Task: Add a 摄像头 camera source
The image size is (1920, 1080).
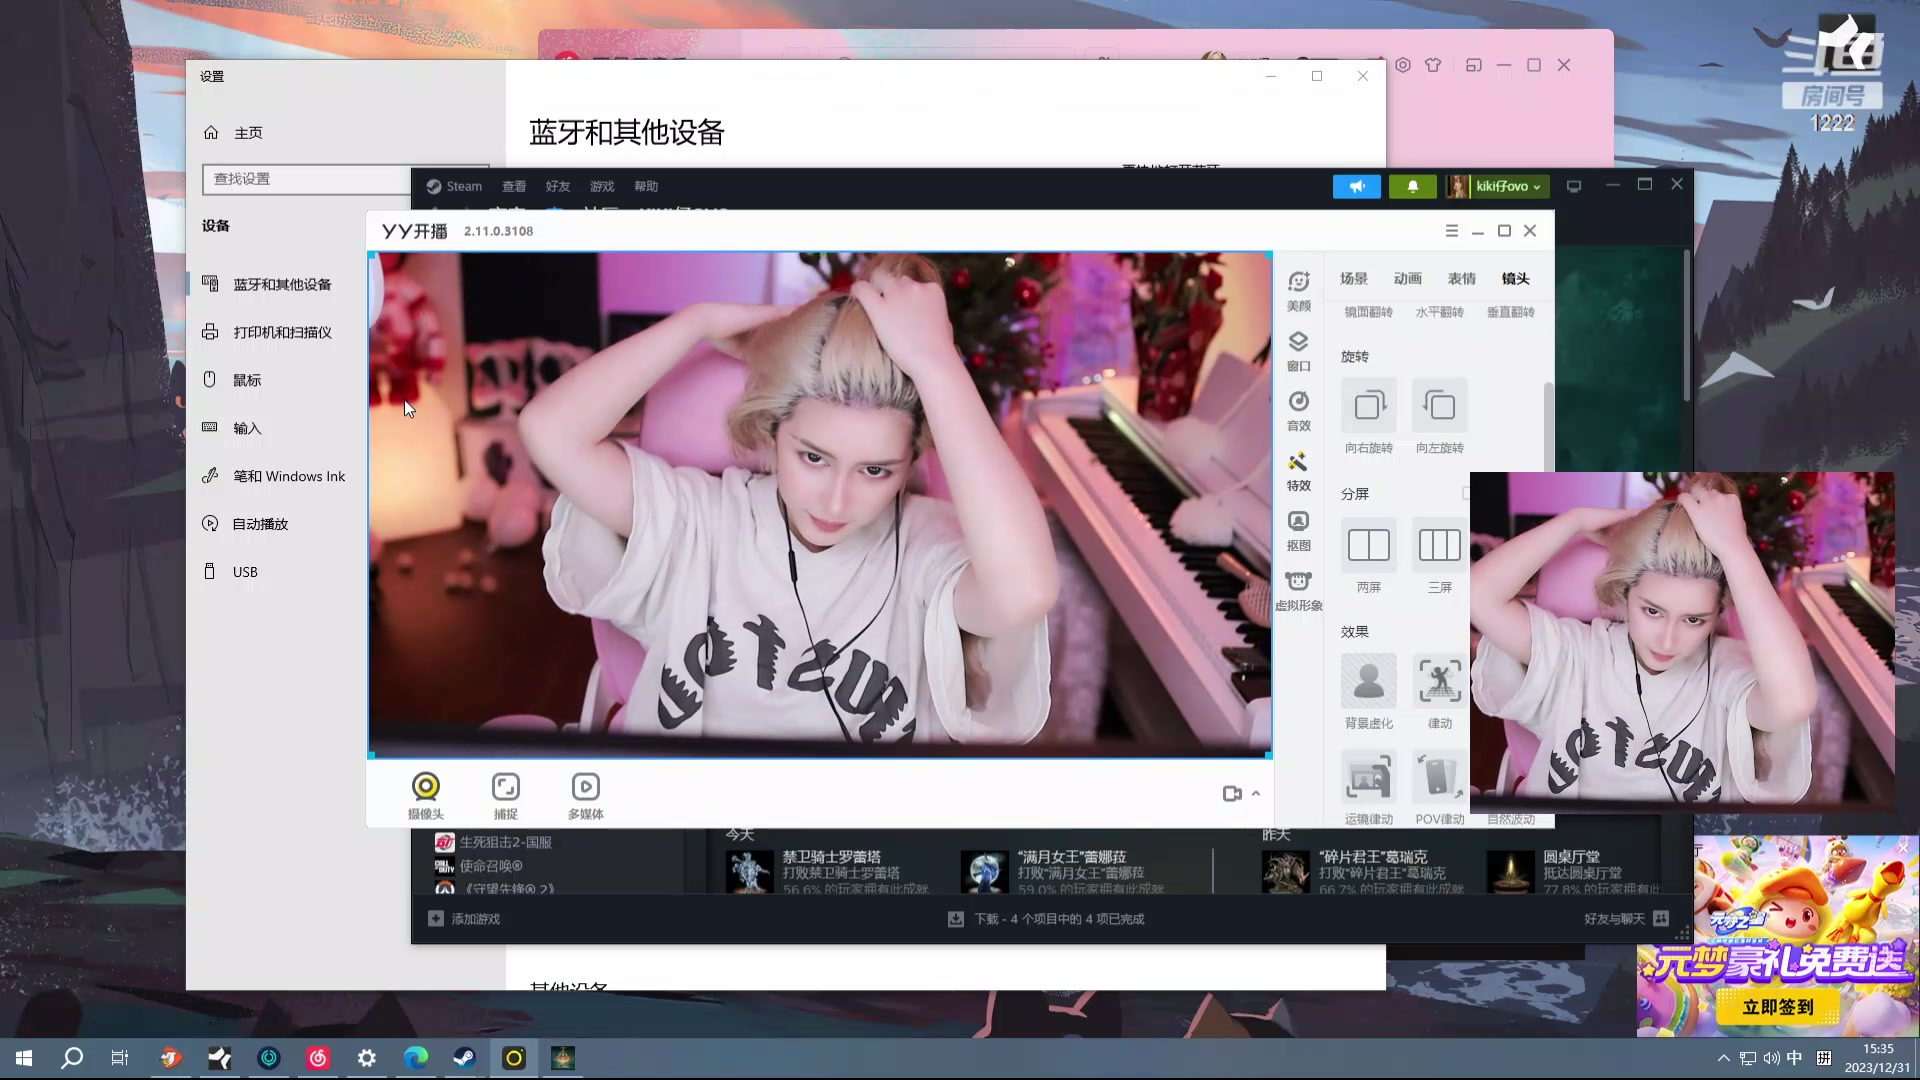Action: pyautogui.click(x=425, y=796)
